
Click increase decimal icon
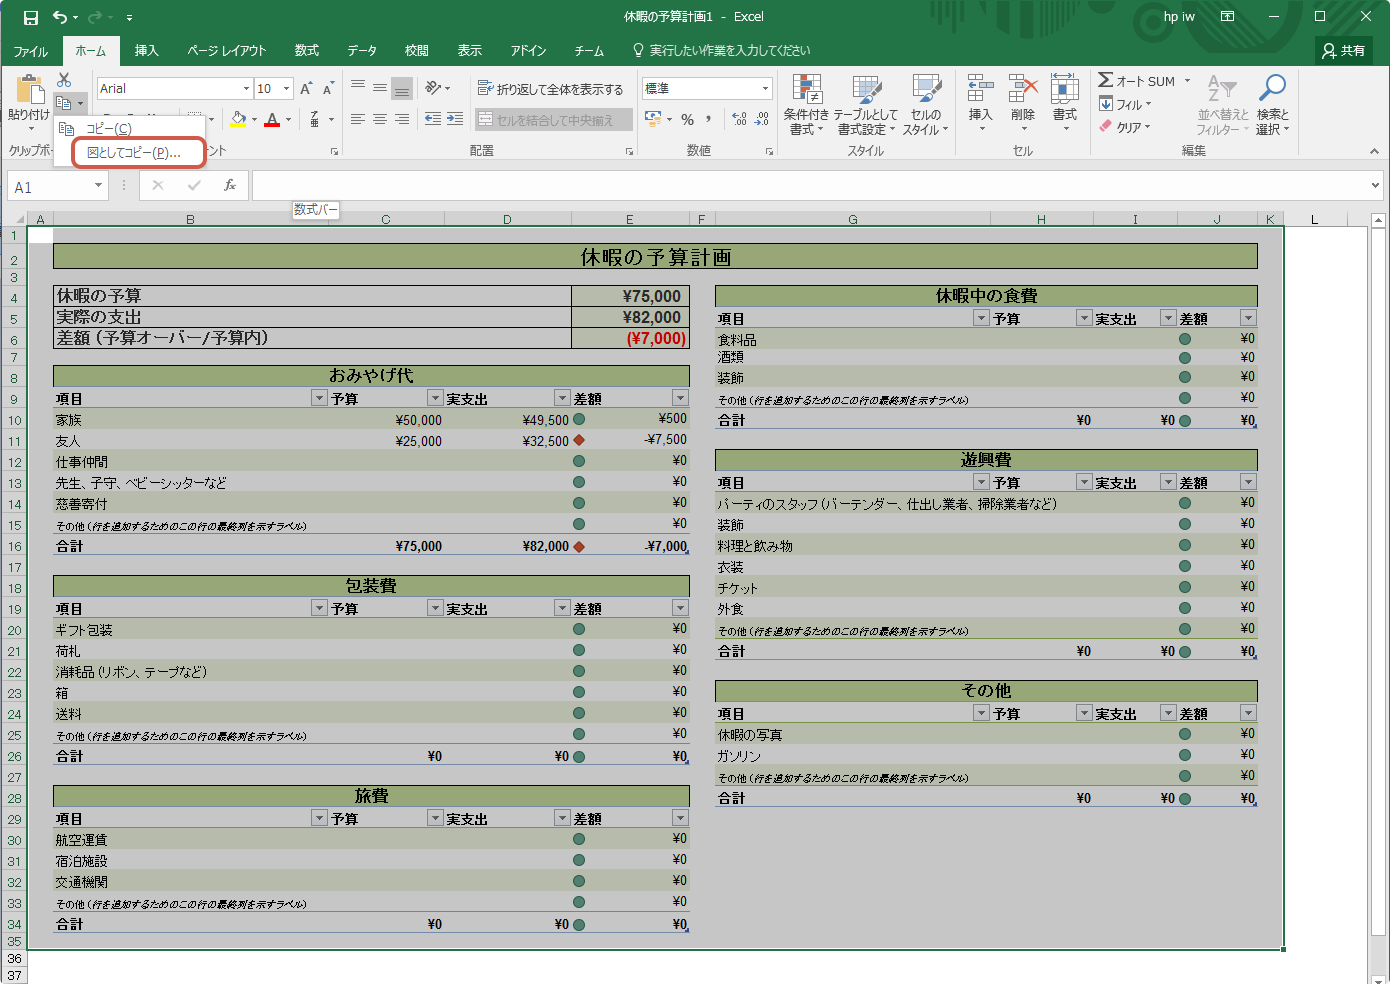[x=739, y=119]
